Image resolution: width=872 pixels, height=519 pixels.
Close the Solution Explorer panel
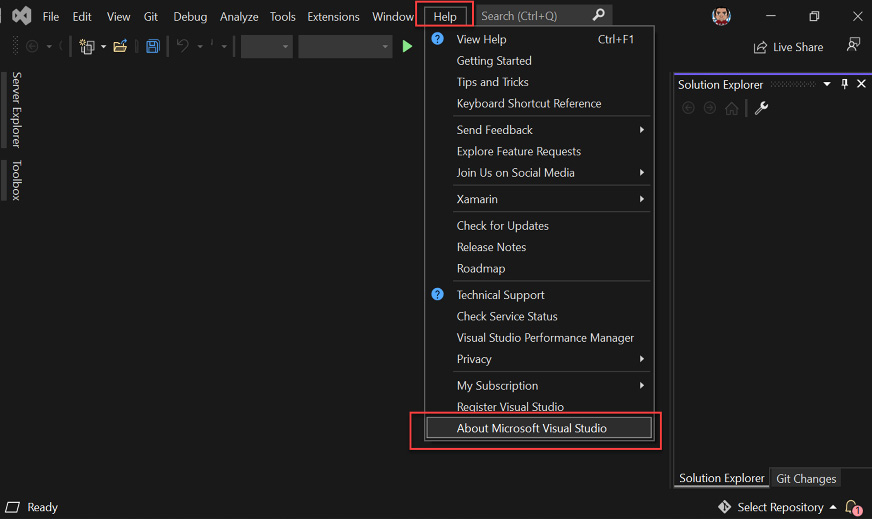(861, 84)
